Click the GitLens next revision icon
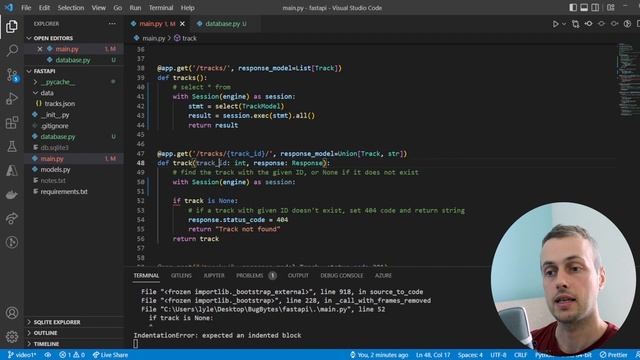The height and width of the screenshot is (360, 640). tap(614, 24)
